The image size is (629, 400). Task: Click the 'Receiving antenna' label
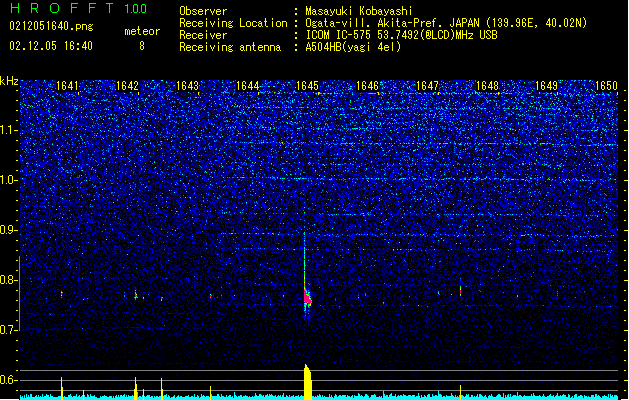point(230,47)
